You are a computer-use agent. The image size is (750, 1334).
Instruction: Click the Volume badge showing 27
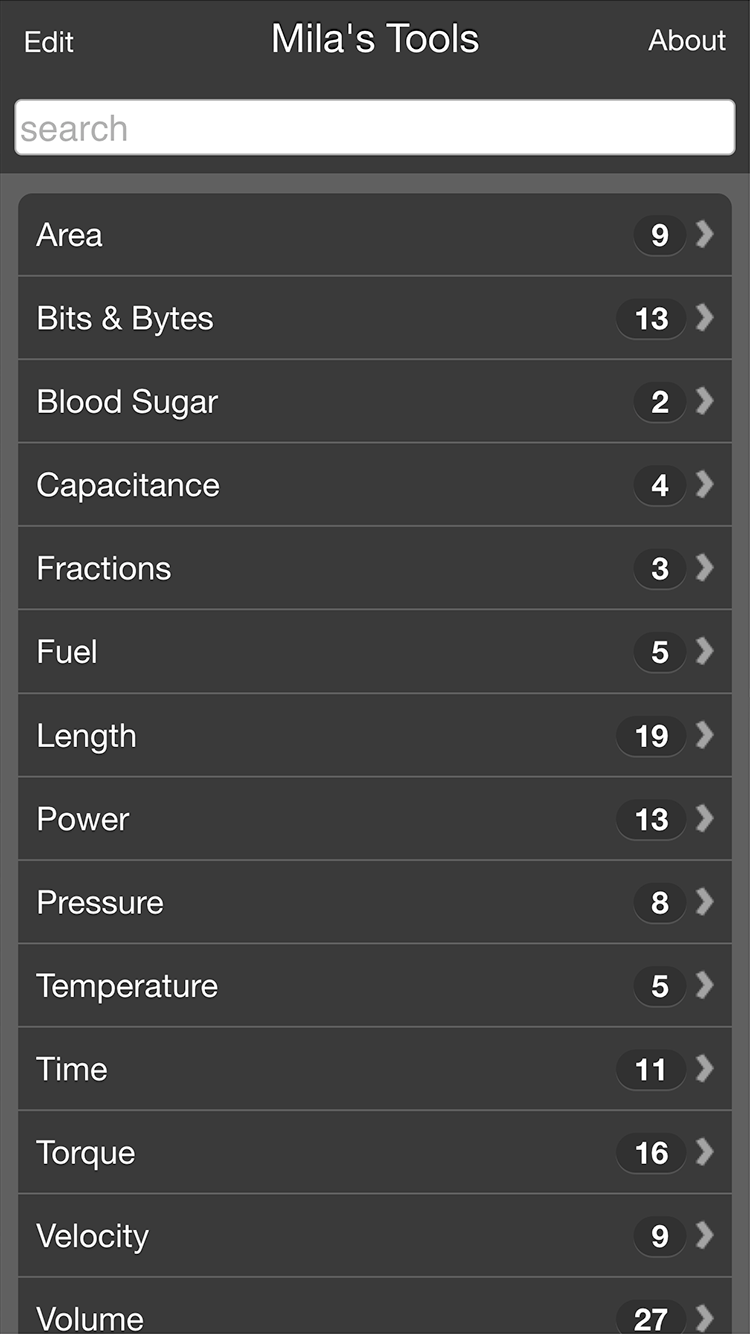point(651,1317)
